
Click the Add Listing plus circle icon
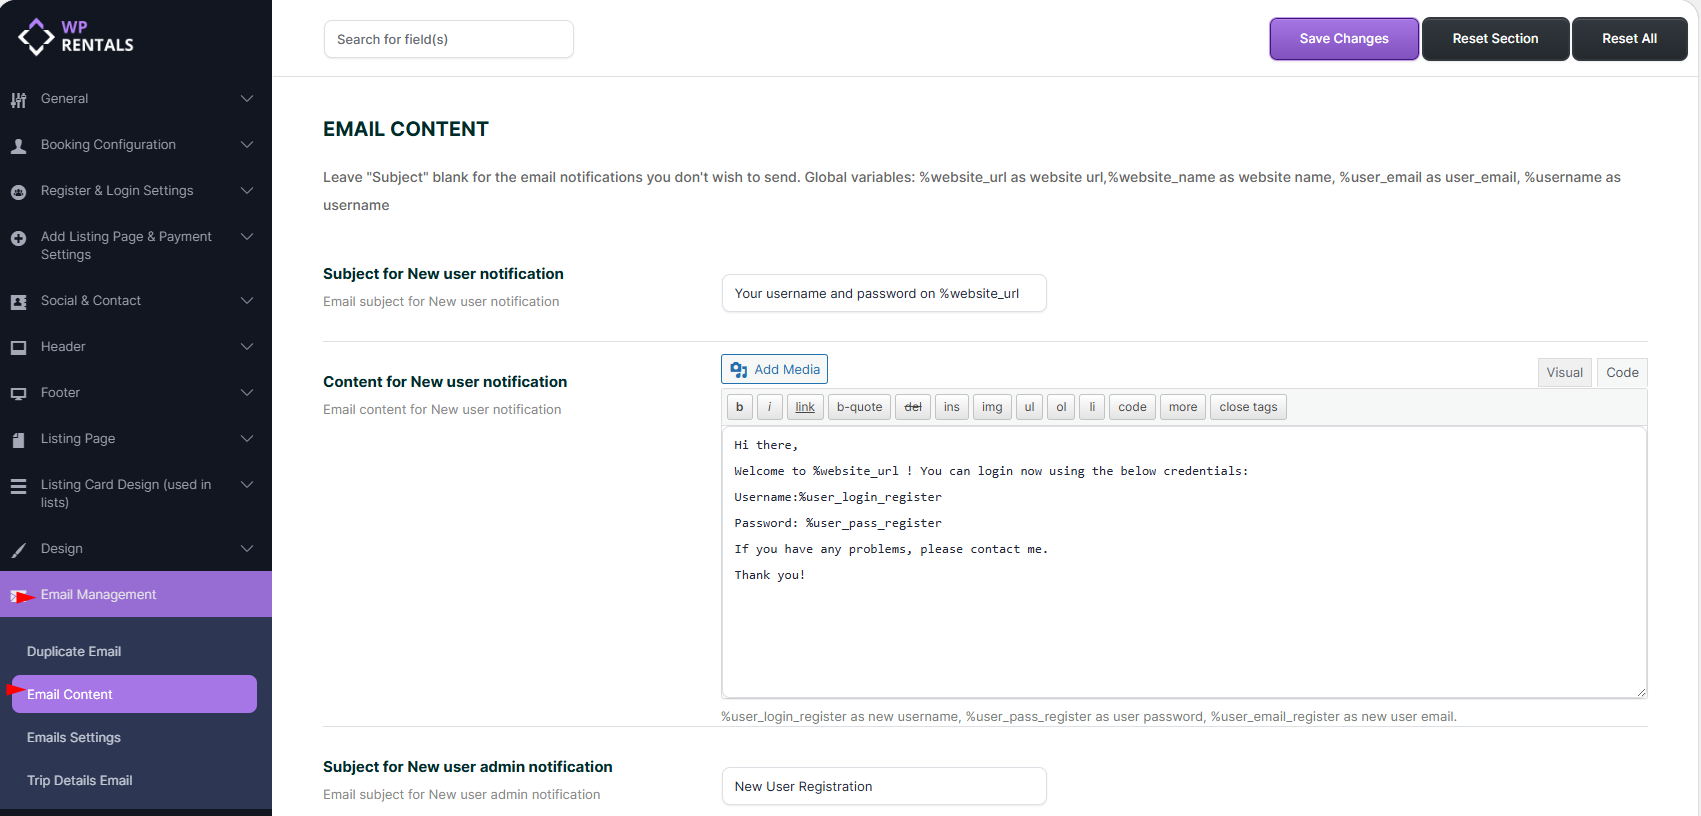[18, 238]
